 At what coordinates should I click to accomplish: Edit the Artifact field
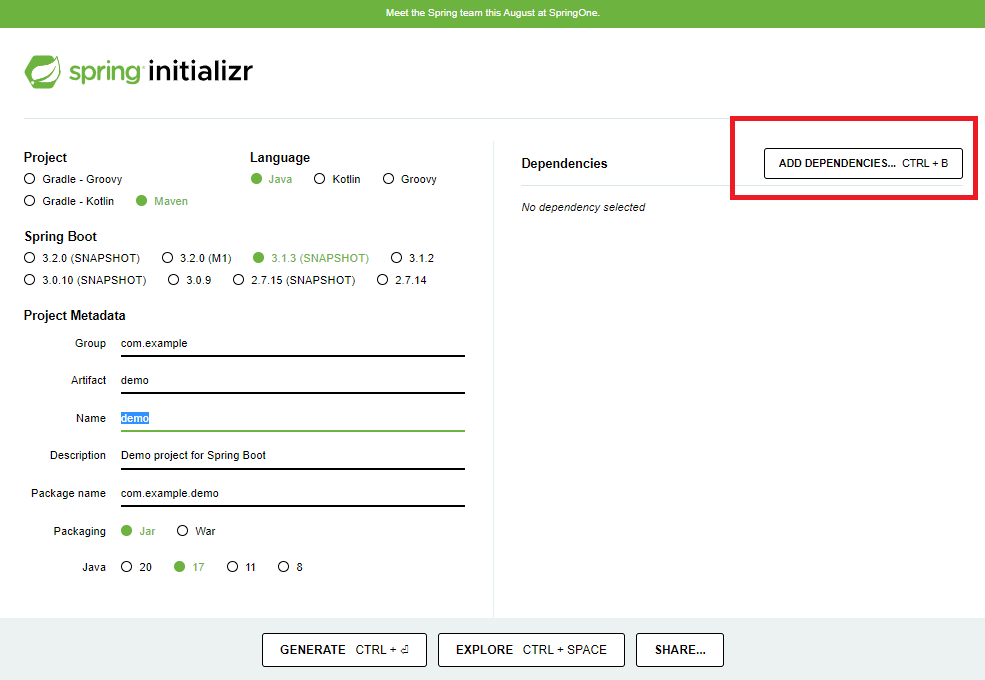click(293, 381)
